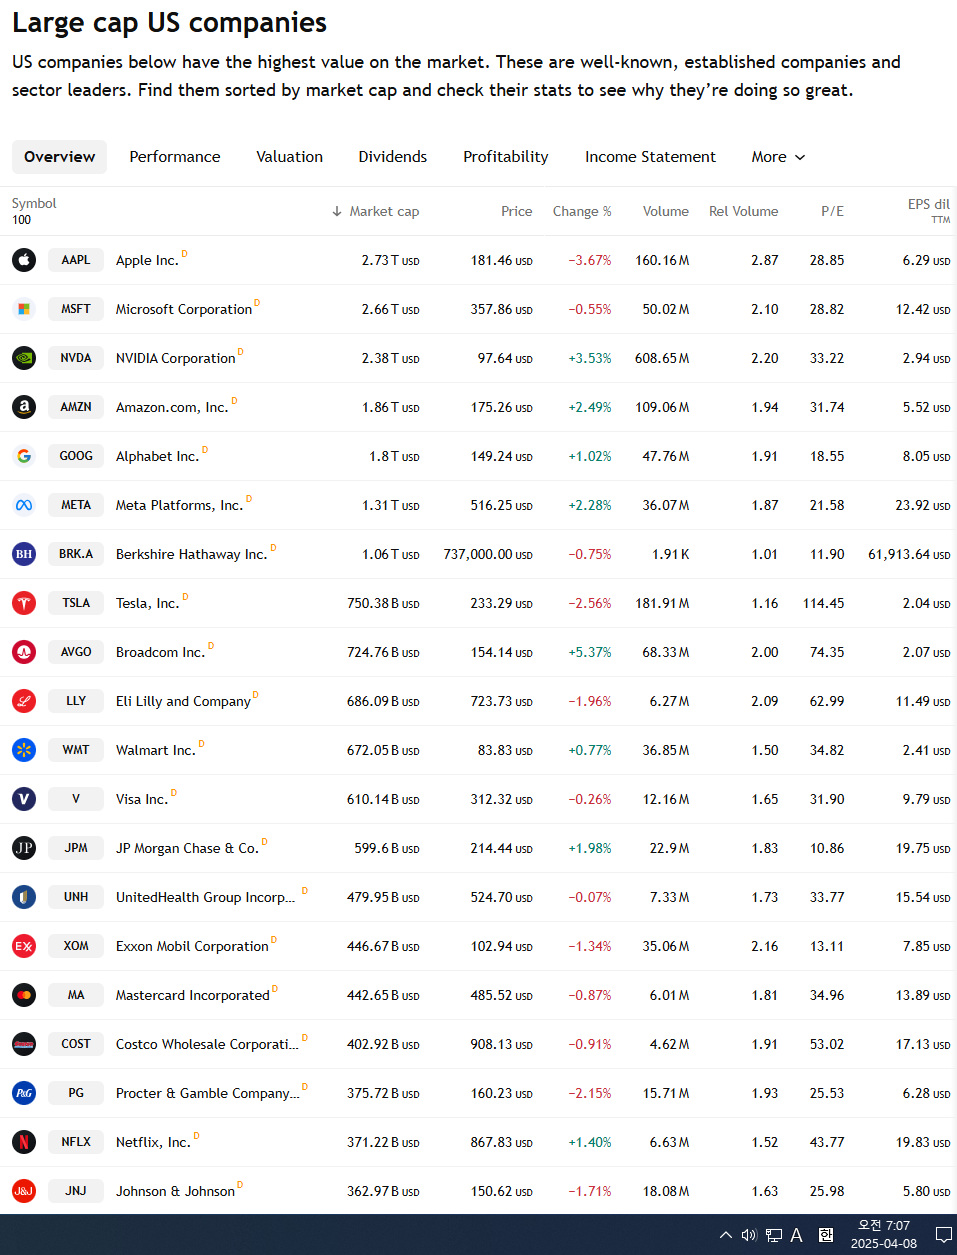
Task: Switch to the Valuation tab
Action: pos(290,157)
